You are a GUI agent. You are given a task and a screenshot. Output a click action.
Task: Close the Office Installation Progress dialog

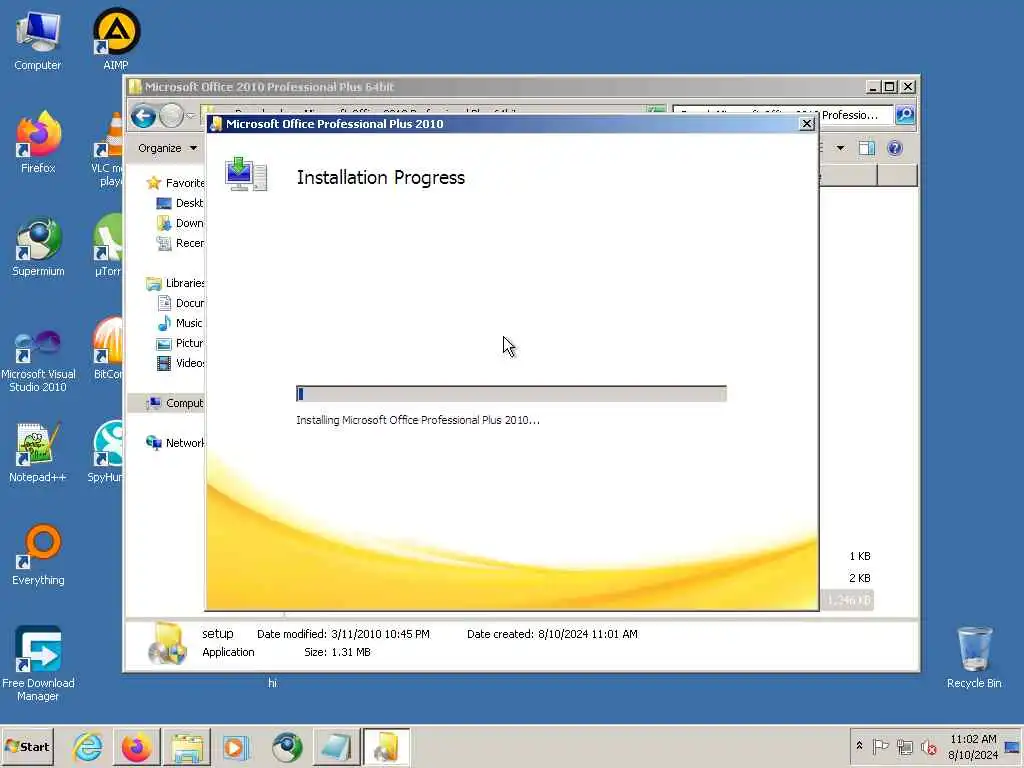(807, 123)
